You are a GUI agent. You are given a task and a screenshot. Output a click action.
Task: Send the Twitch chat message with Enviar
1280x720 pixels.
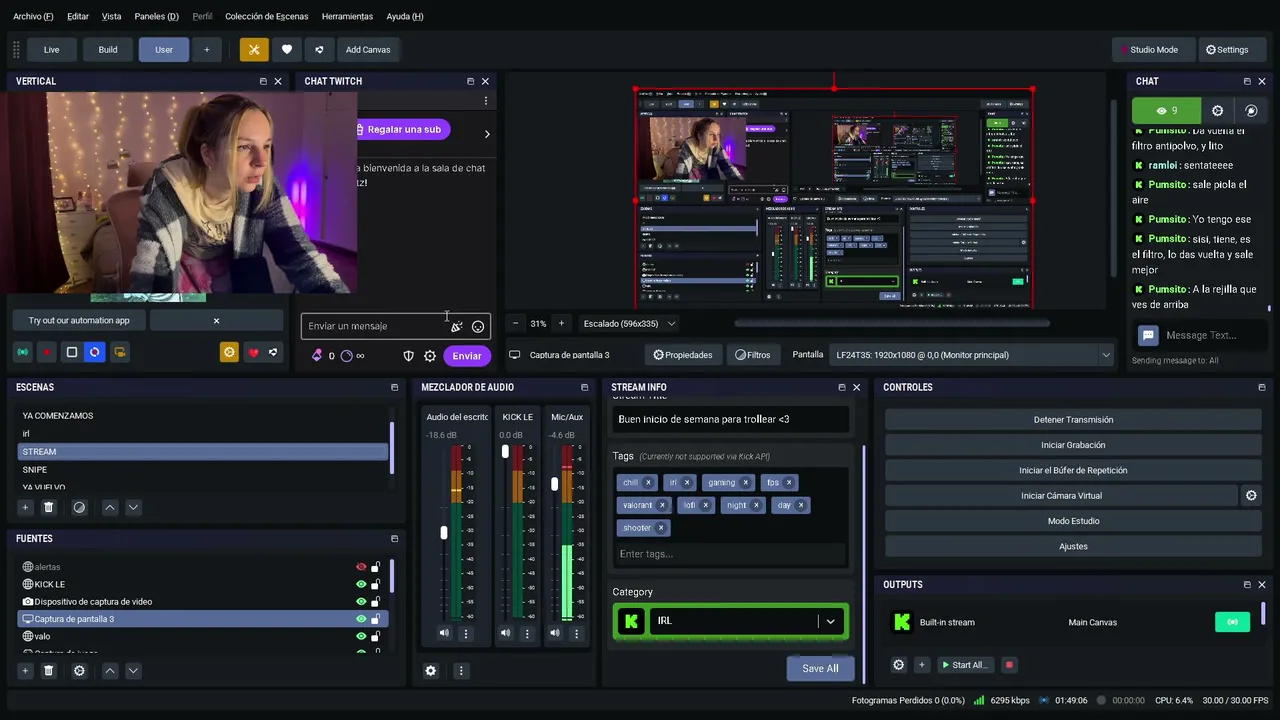coord(467,356)
